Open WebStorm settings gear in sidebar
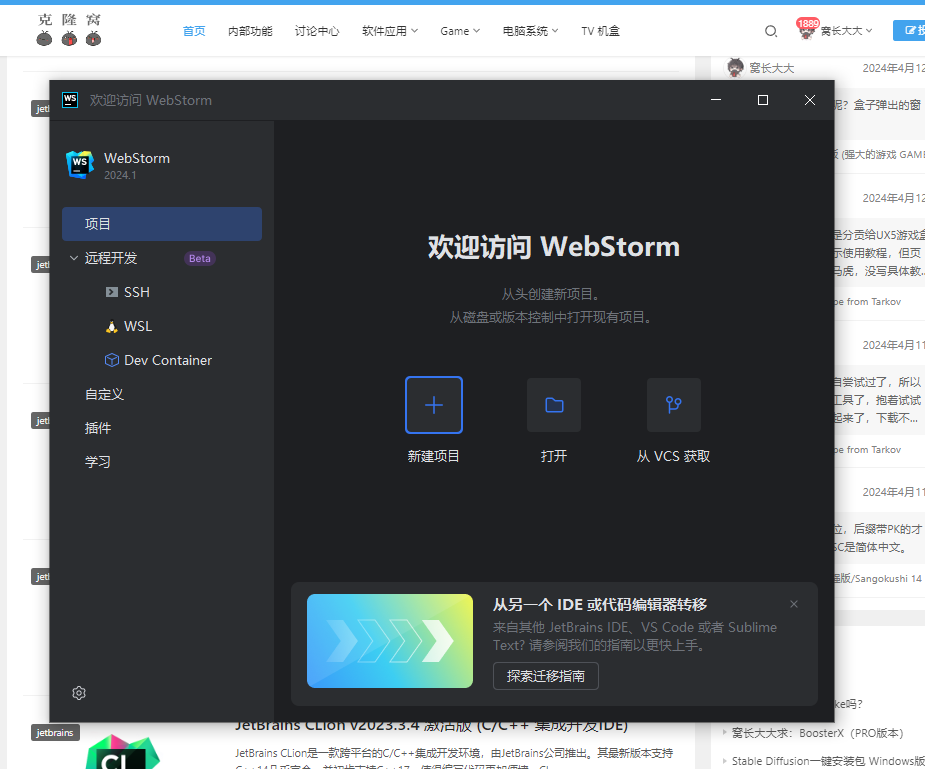This screenshot has width=925, height=769. tap(79, 693)
